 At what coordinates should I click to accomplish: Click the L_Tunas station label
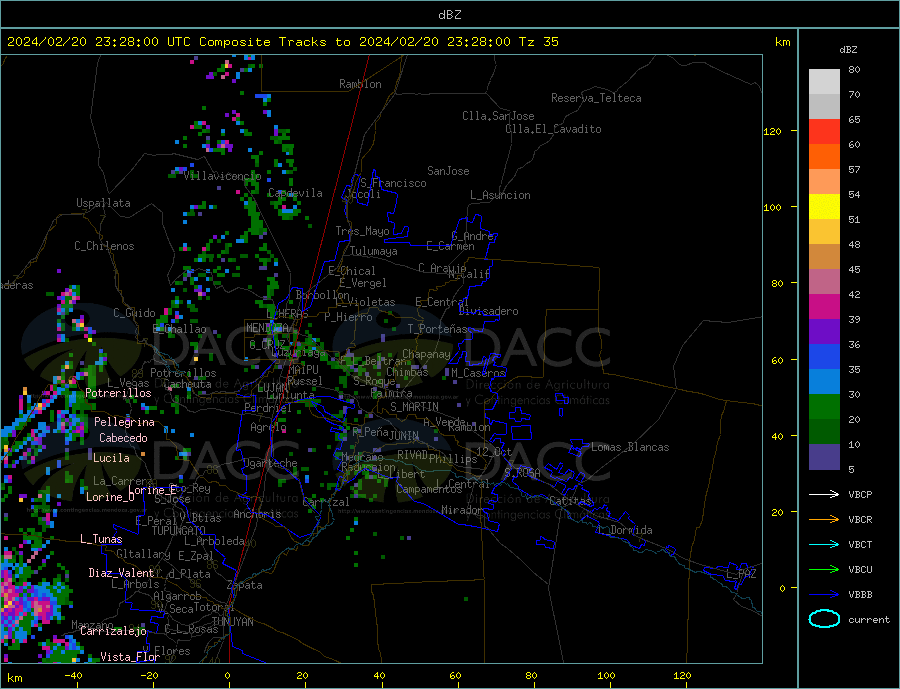click(101, 539)
